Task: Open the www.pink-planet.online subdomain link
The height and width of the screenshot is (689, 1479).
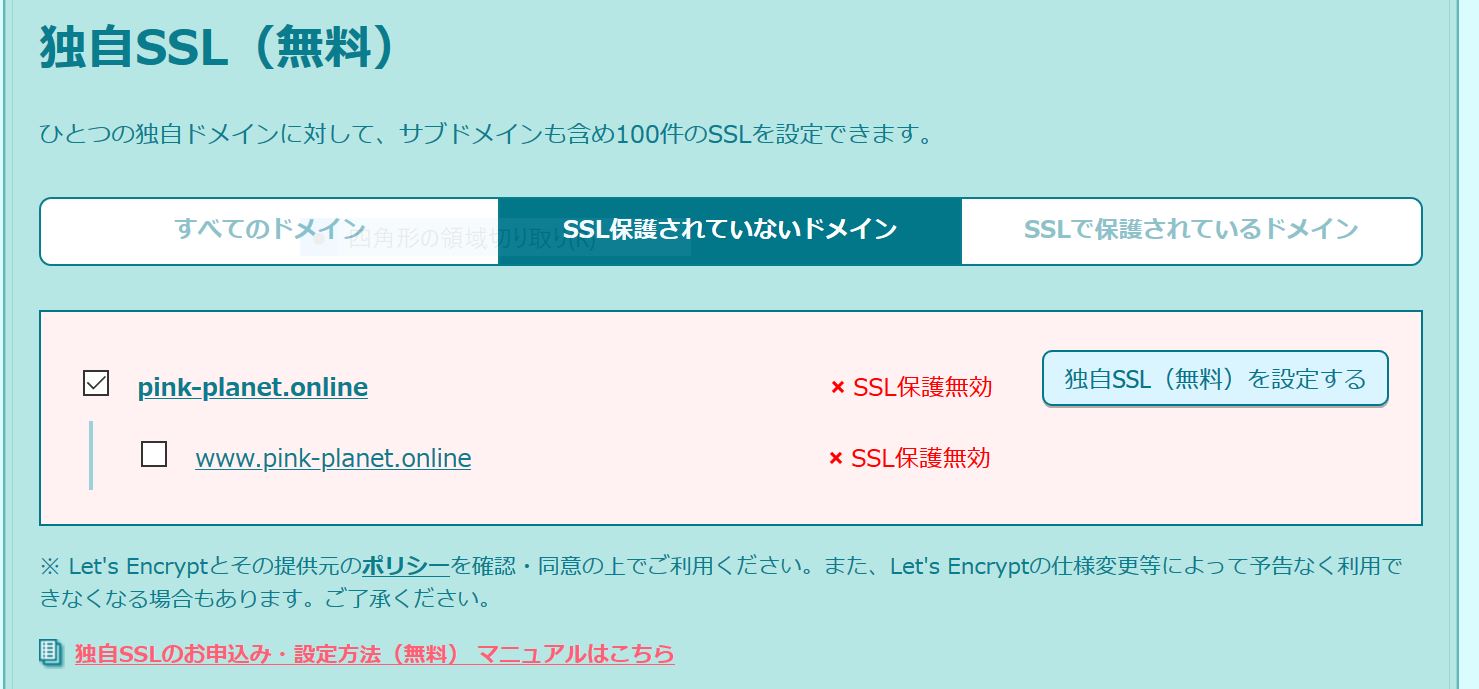Action: tap(333, 458)
